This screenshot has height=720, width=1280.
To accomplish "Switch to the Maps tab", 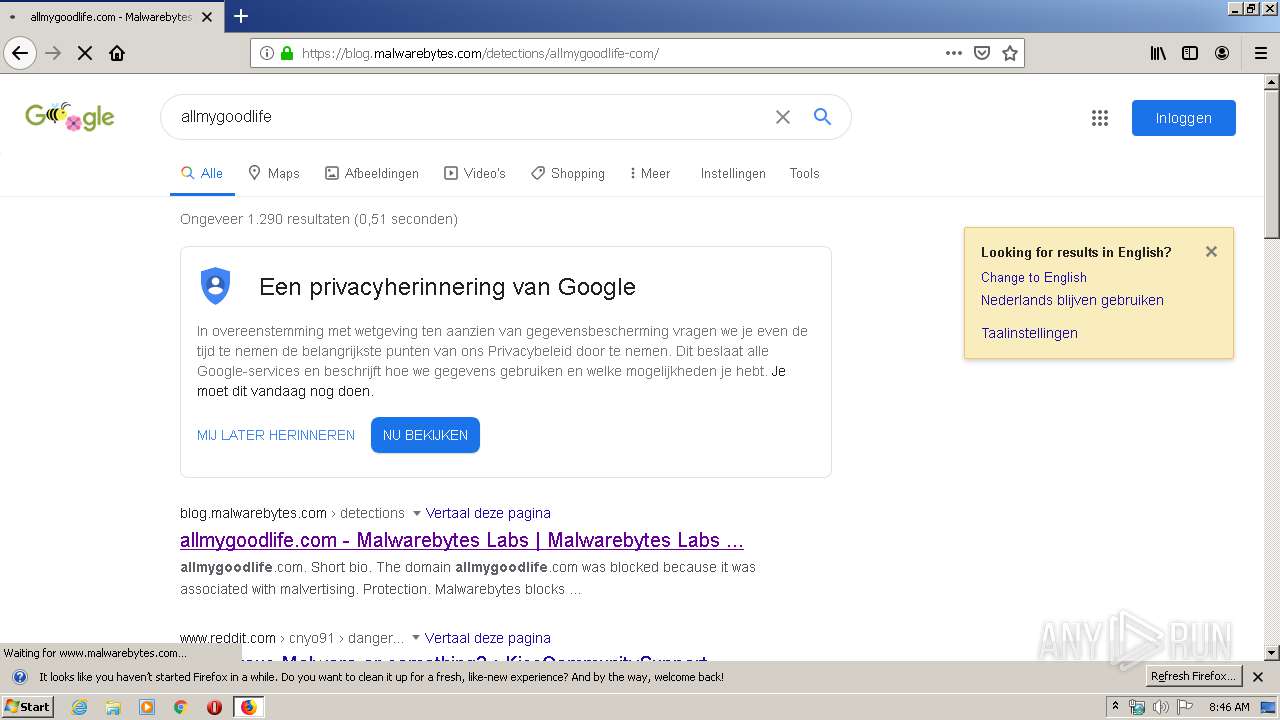I will click(274, 173).
